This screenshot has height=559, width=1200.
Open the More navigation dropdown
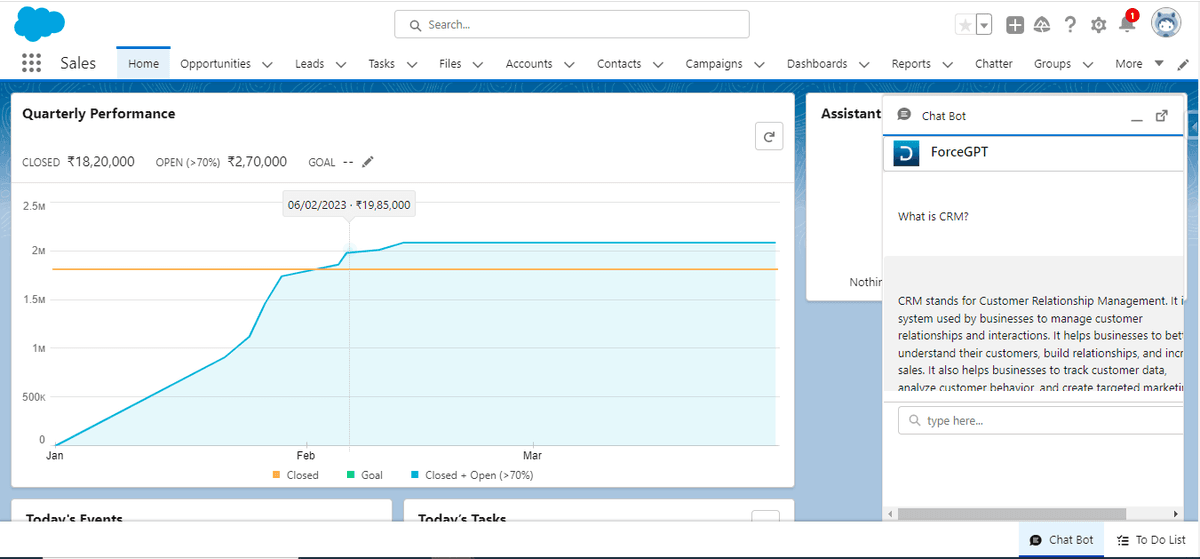1138,64
